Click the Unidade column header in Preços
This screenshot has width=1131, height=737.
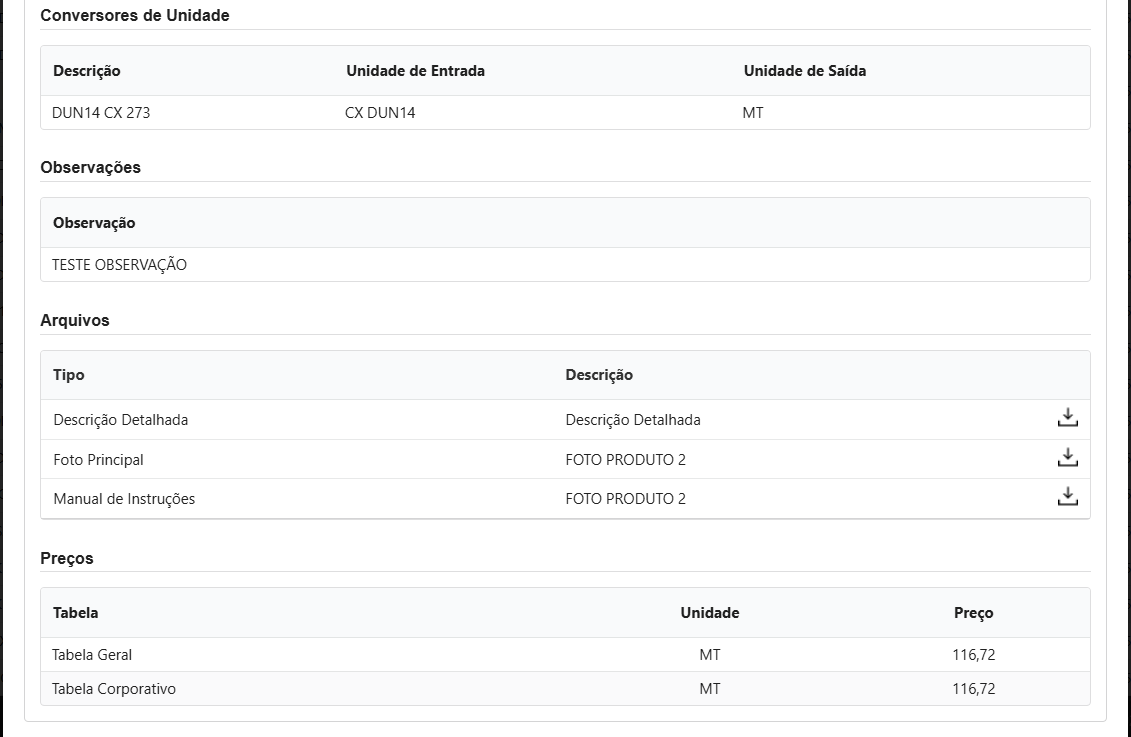[709, 613]
